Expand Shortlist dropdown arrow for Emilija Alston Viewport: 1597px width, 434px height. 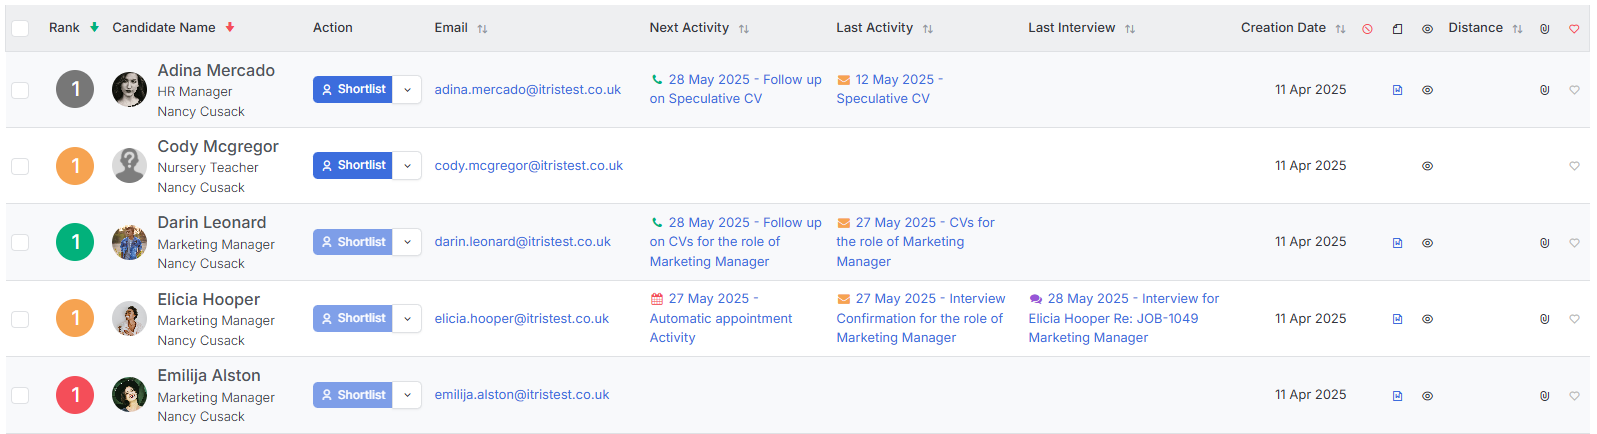tap(407, 395)
